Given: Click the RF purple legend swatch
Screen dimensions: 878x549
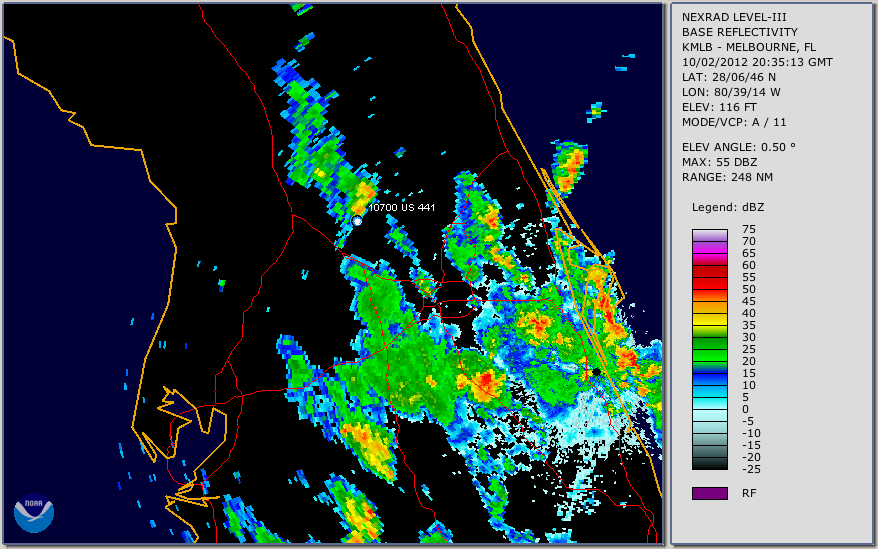Looking at the screenshot, I should 709,493.
